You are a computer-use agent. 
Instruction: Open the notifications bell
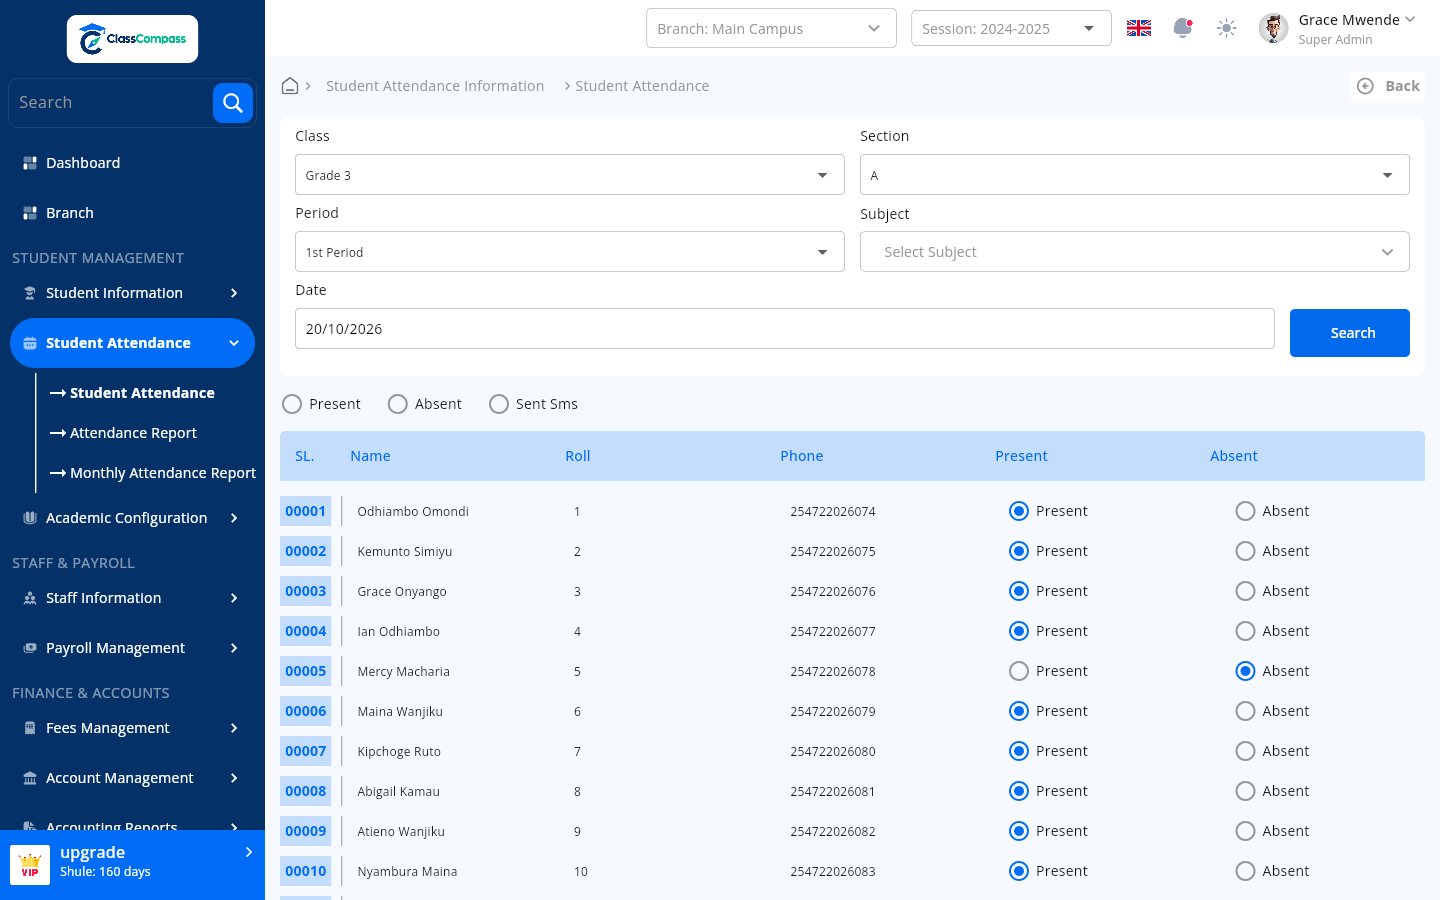[1182, 28]
